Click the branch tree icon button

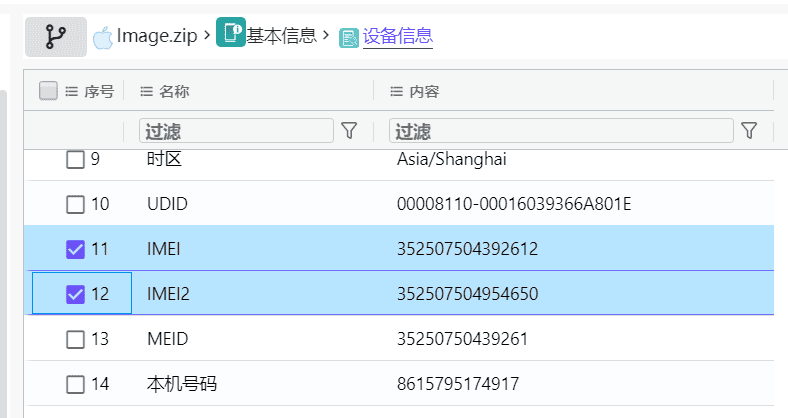(56, 37)
